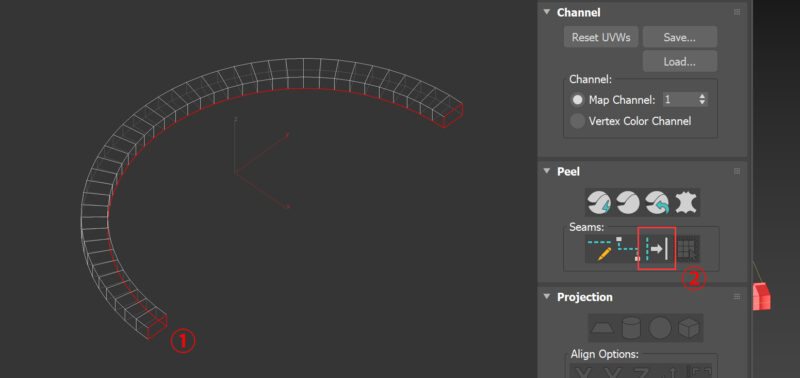
Task: Apply Box Map projection
Action: (689, 328)
